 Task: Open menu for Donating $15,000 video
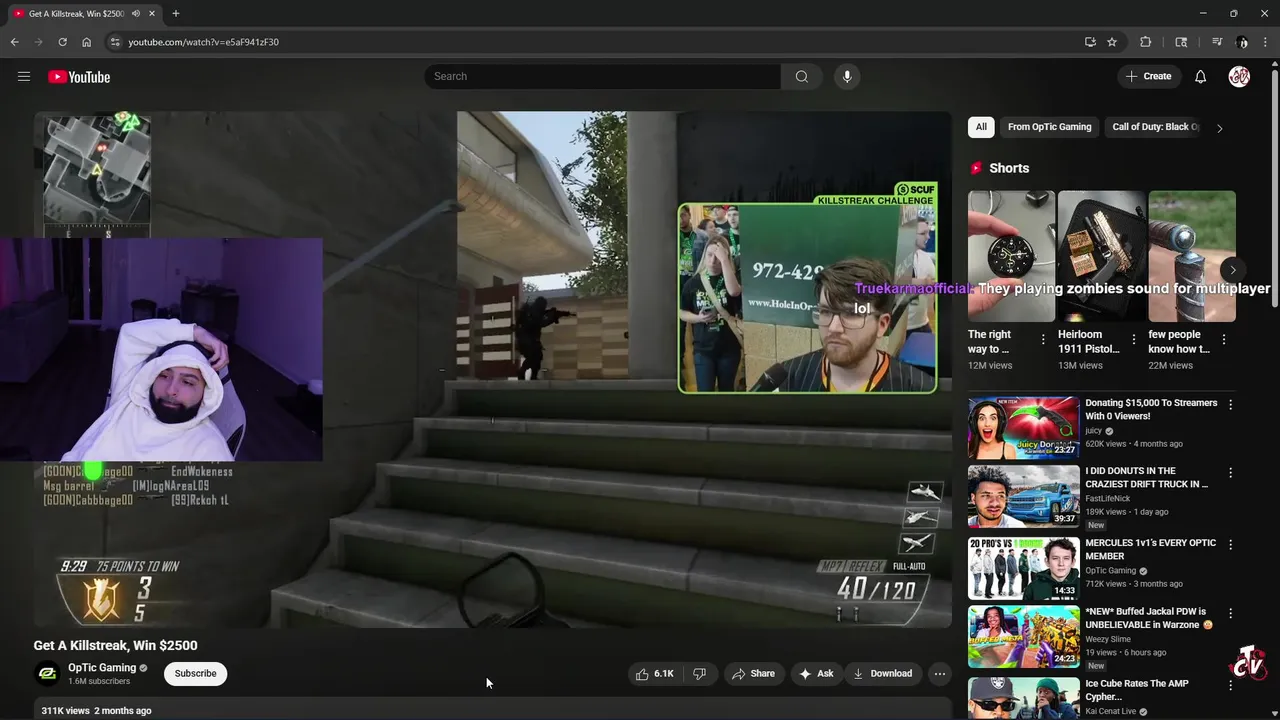[1230, 404]
